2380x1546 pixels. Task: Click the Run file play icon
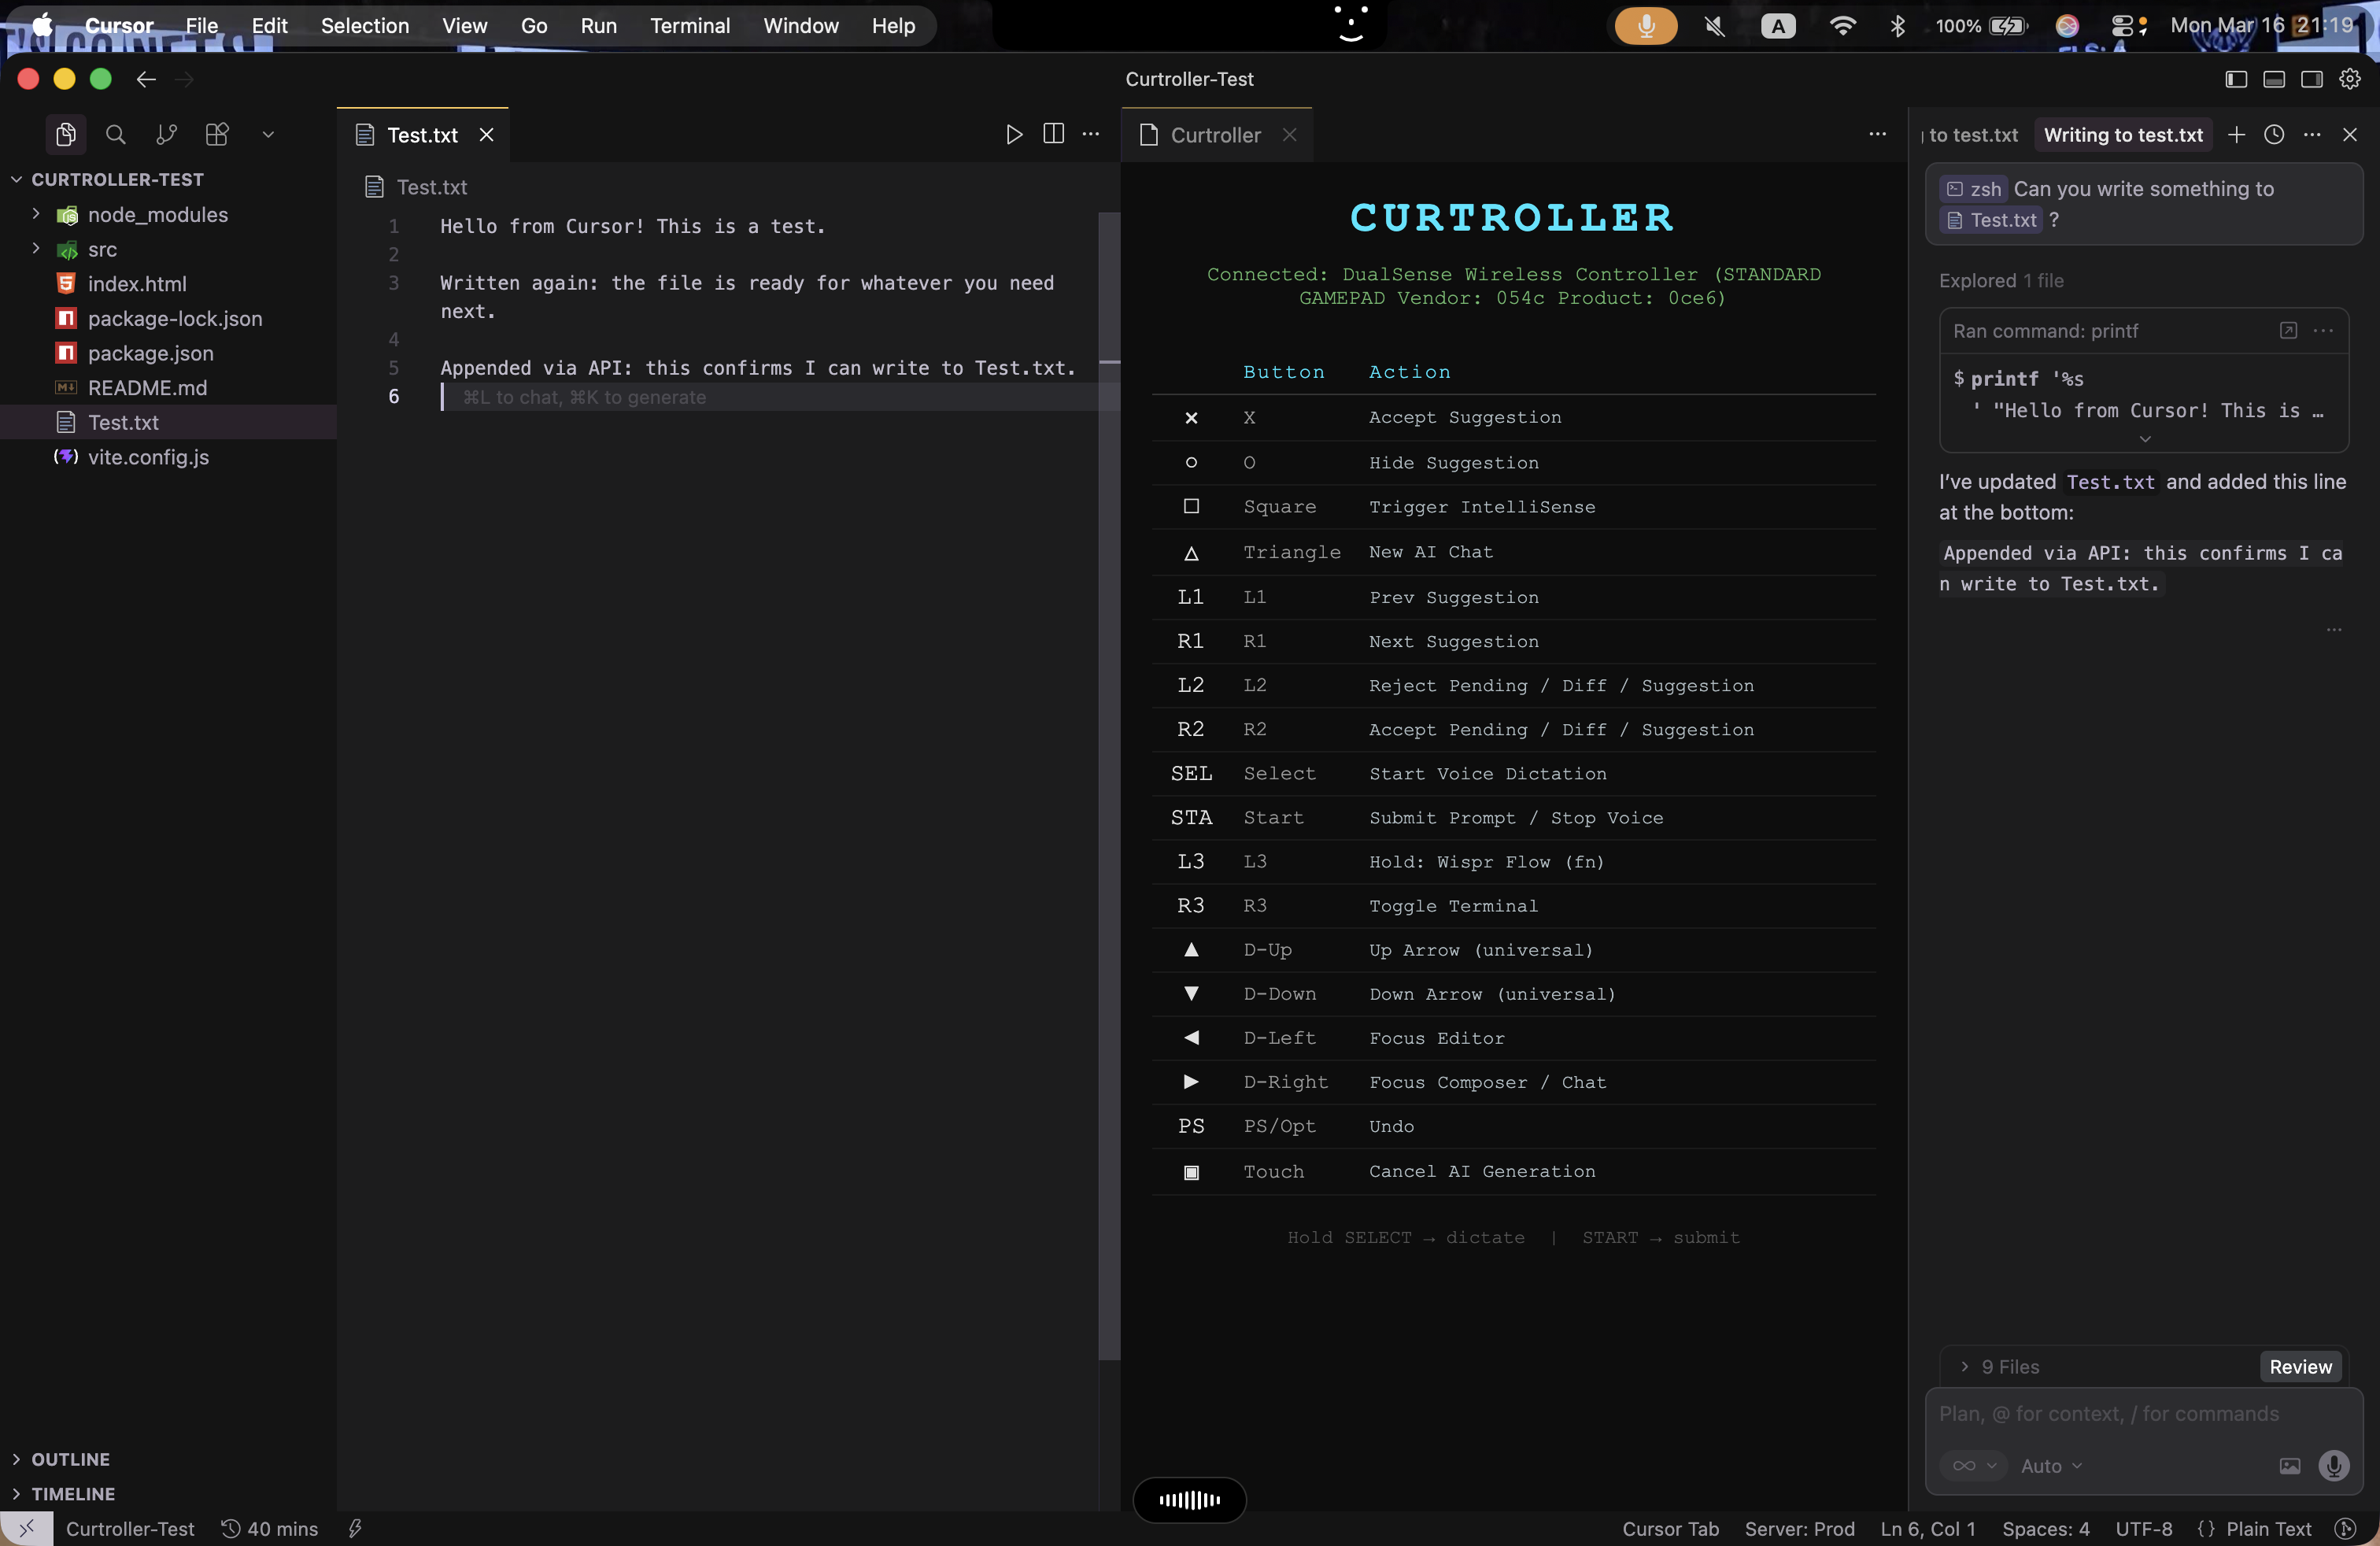1013,134
